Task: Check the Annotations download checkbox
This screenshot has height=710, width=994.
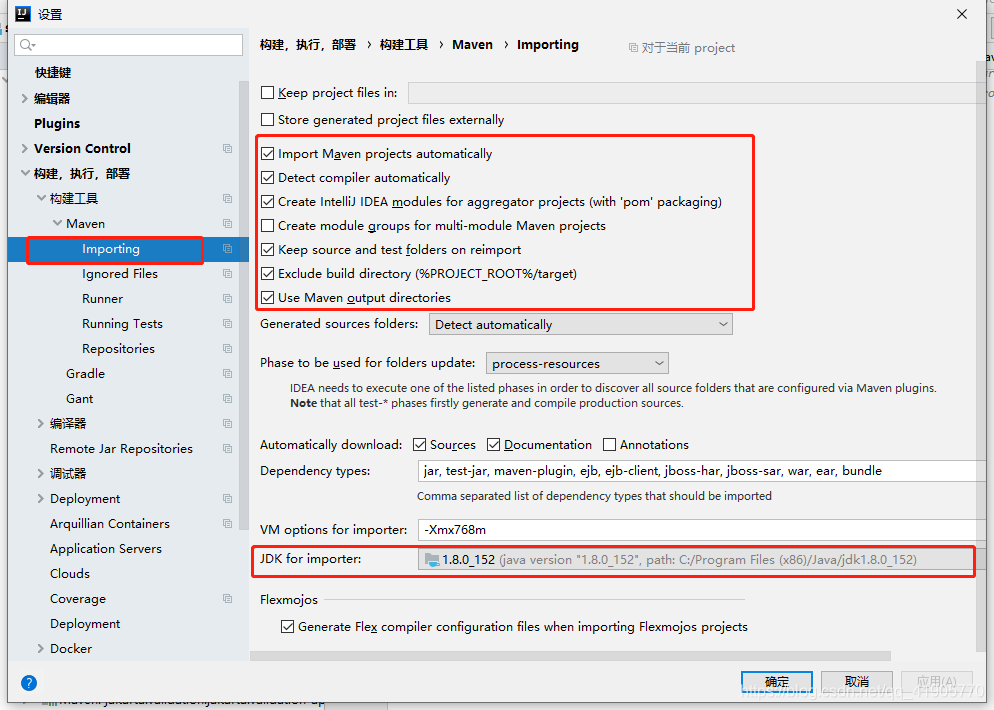Action: pyautogui.click(x=608, y=444)
